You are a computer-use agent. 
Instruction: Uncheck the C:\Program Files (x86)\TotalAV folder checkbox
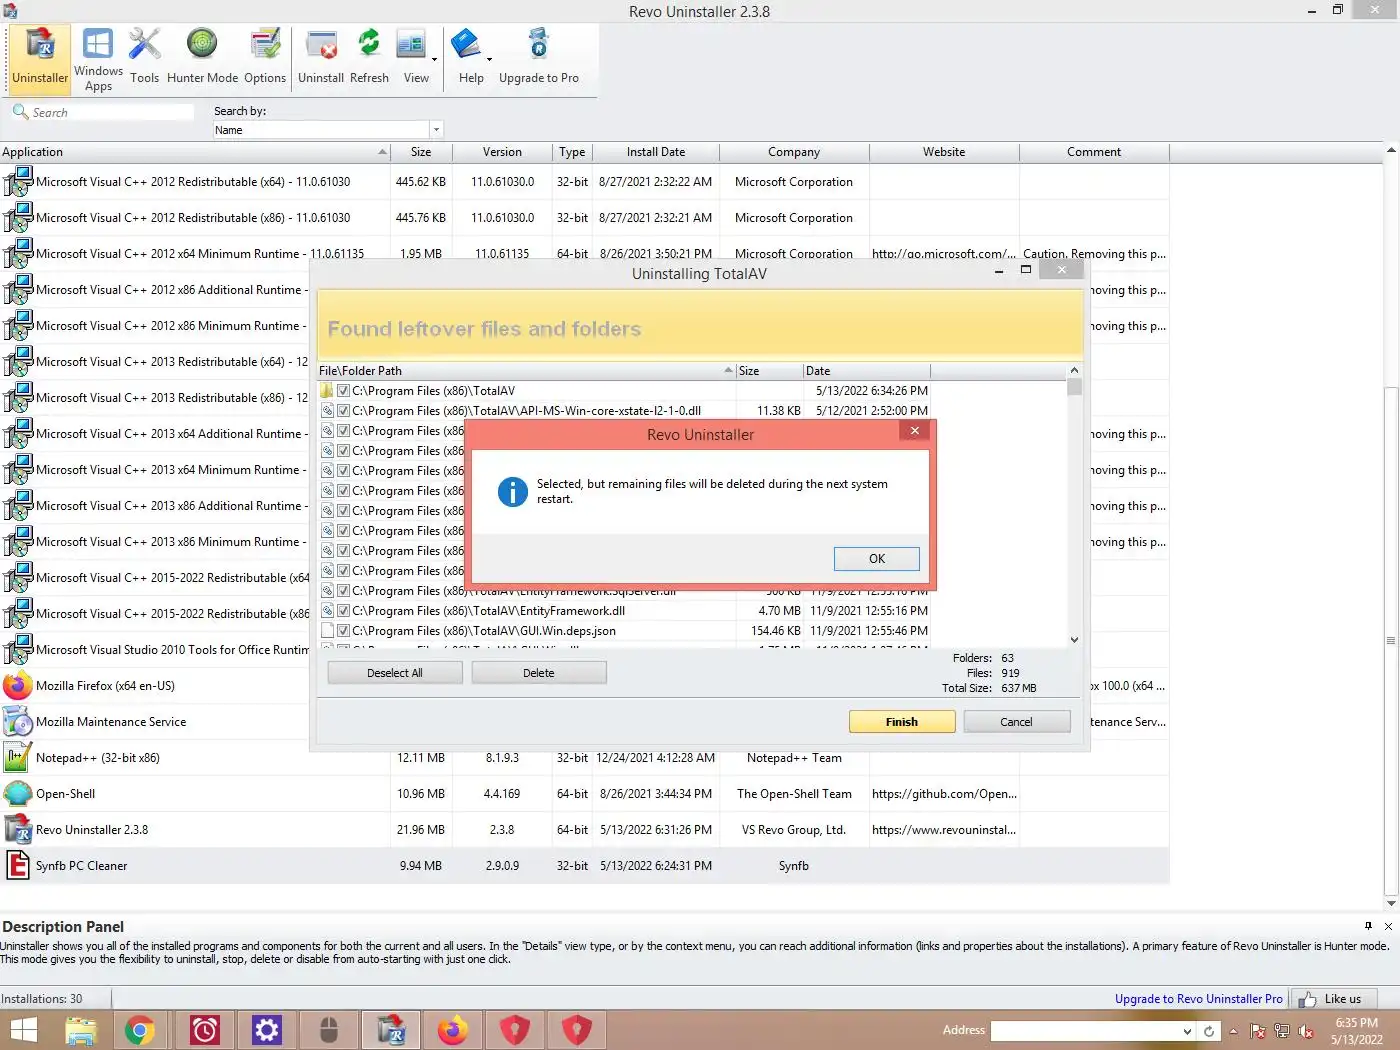(343, 391)
